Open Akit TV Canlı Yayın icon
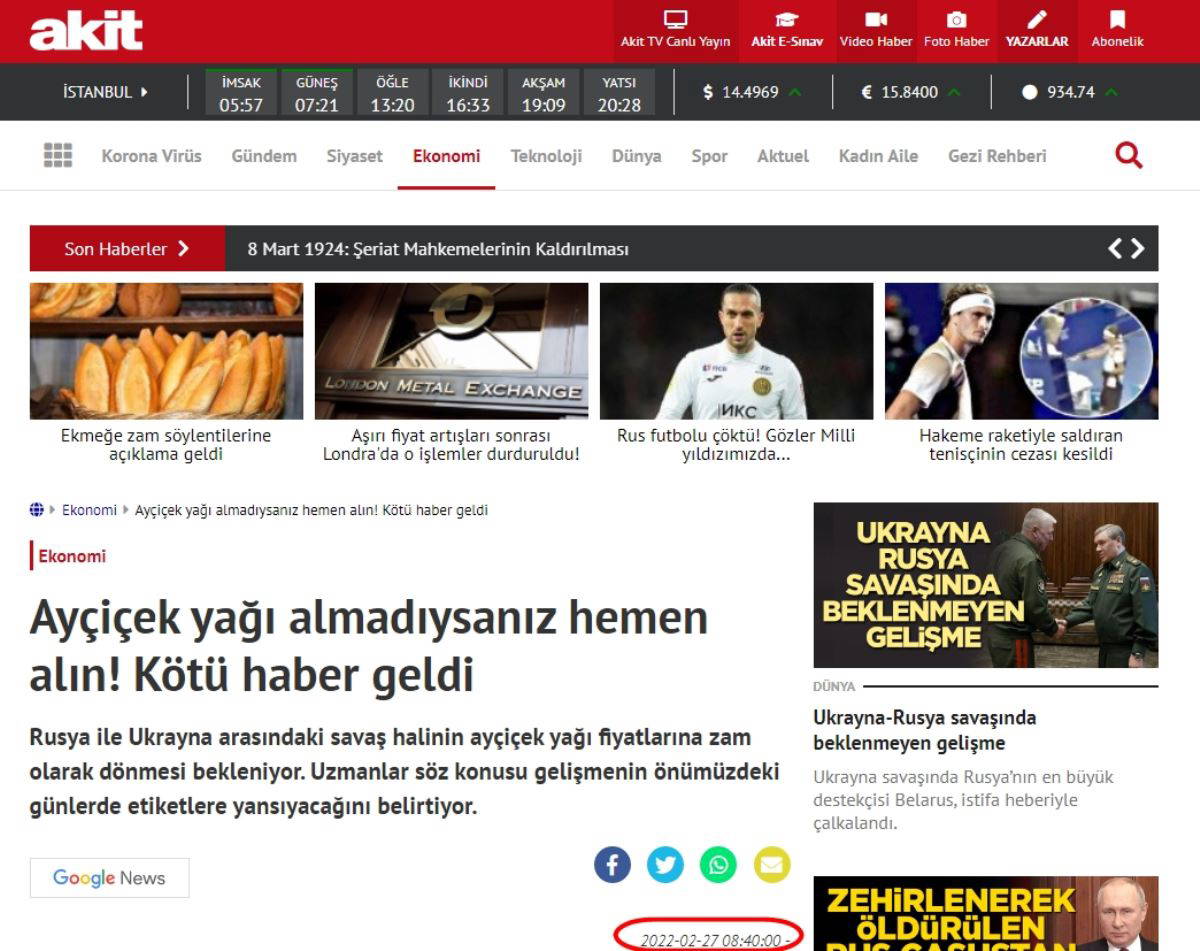The height and width of the screenshot is (951, 1200). [x=676, y=20]
